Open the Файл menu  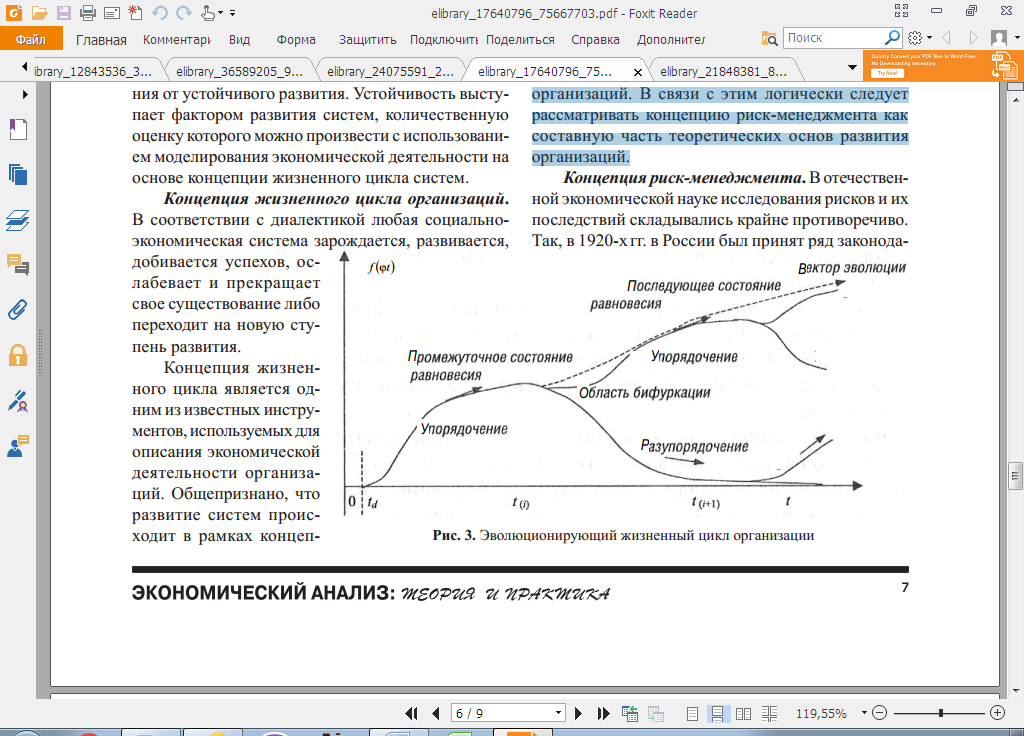point(31,39)
